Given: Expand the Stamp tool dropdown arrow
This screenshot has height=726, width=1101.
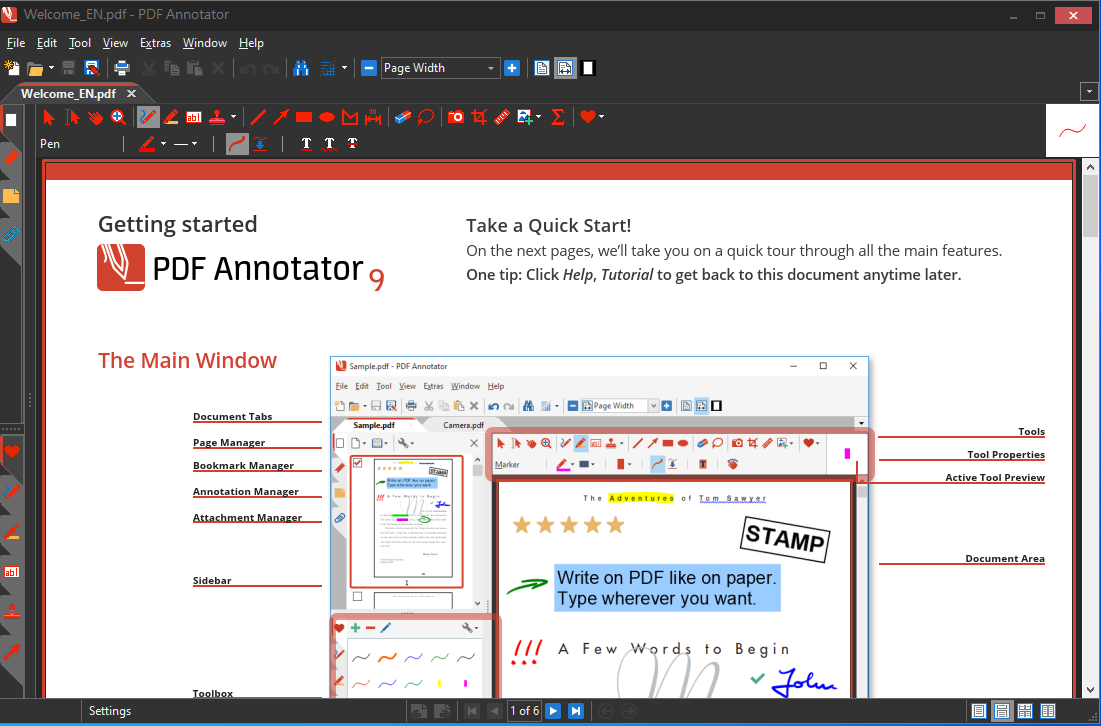Looking at the screenshot, I should 233,117.
